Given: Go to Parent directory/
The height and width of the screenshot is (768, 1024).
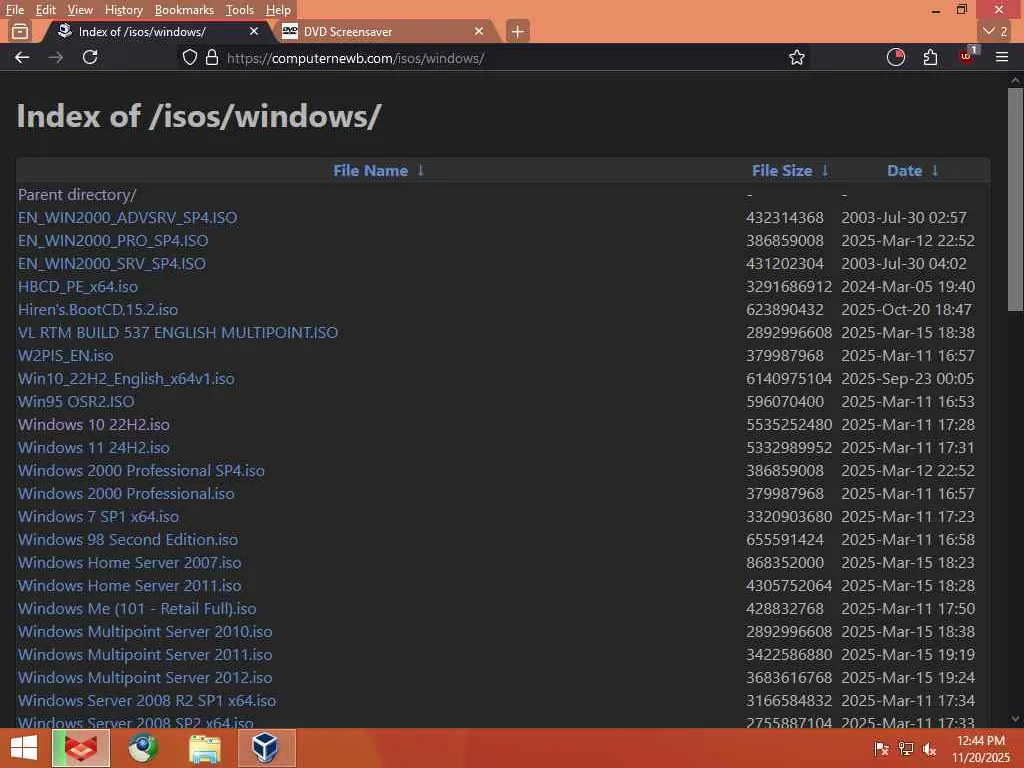Looking at the screenshot, I should tap(77, 195).
